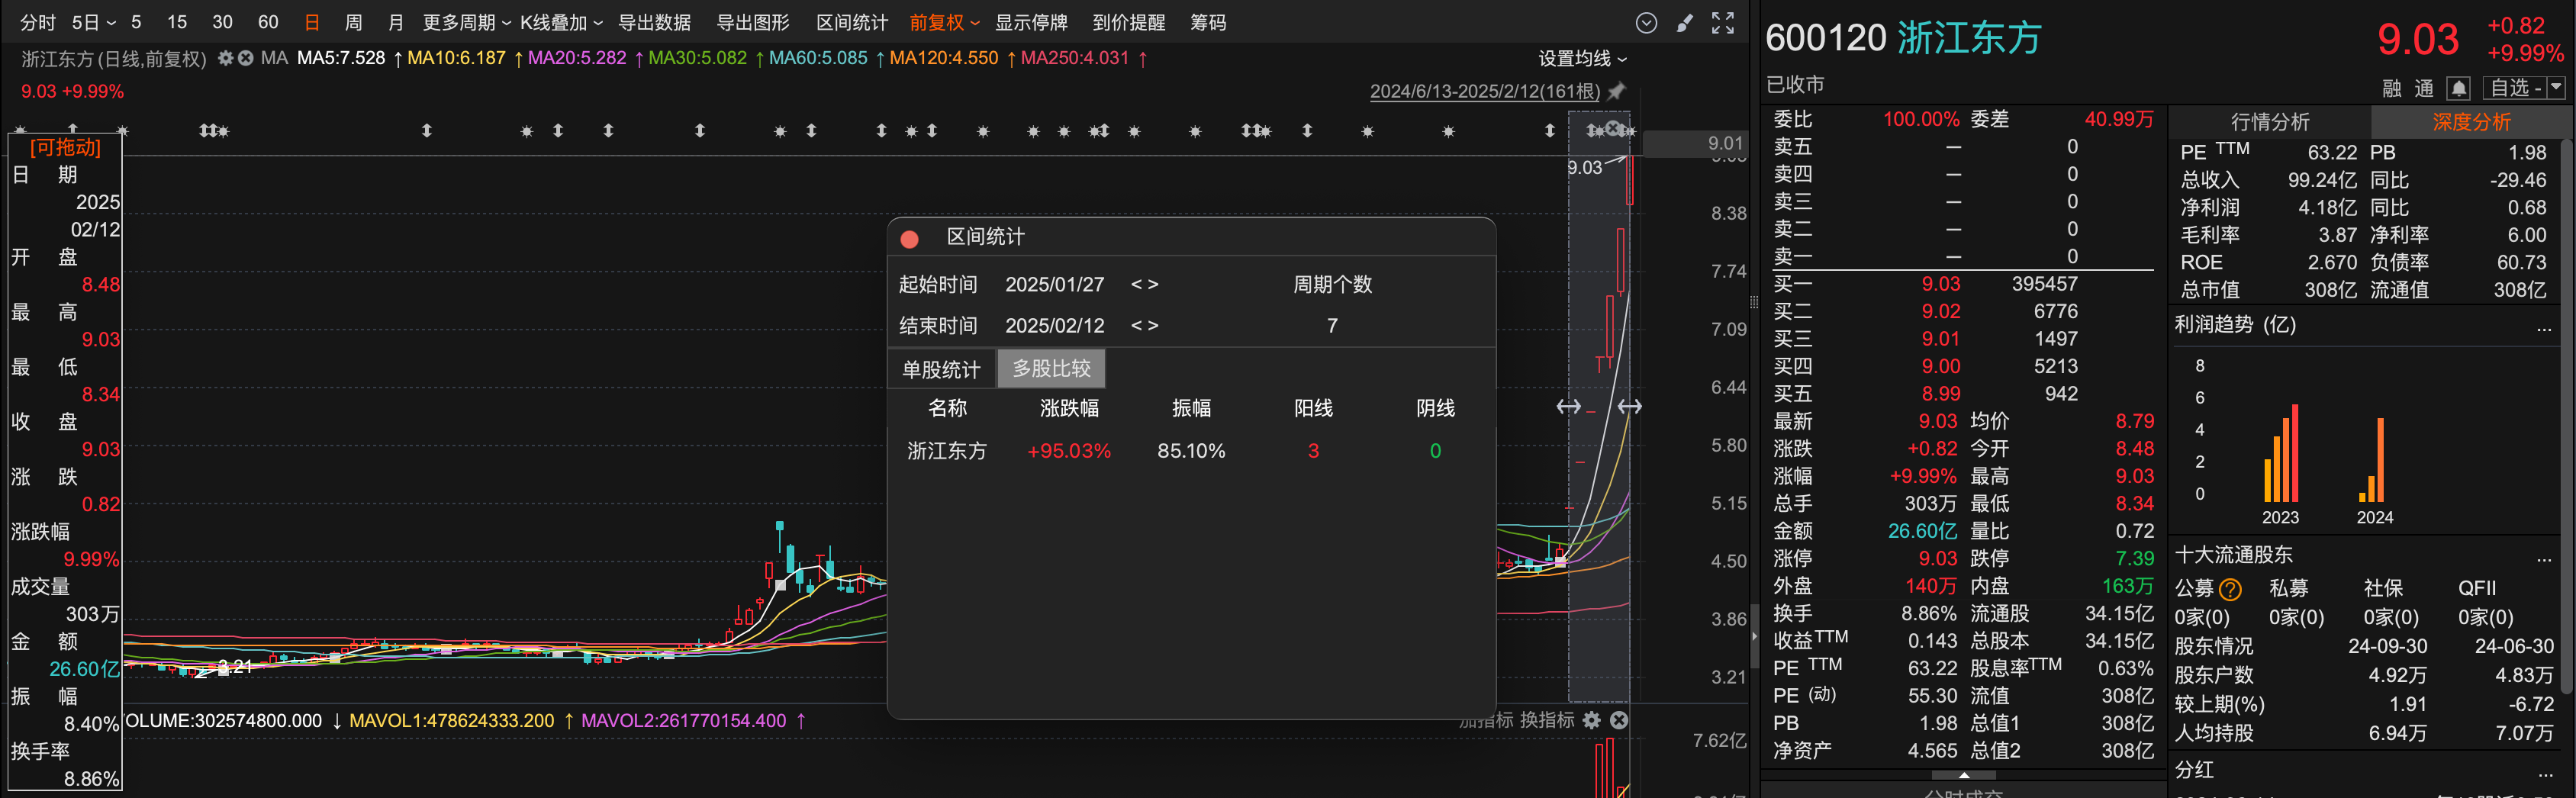Click the 2024 profit trend bar group

(x=2373, y=460)
